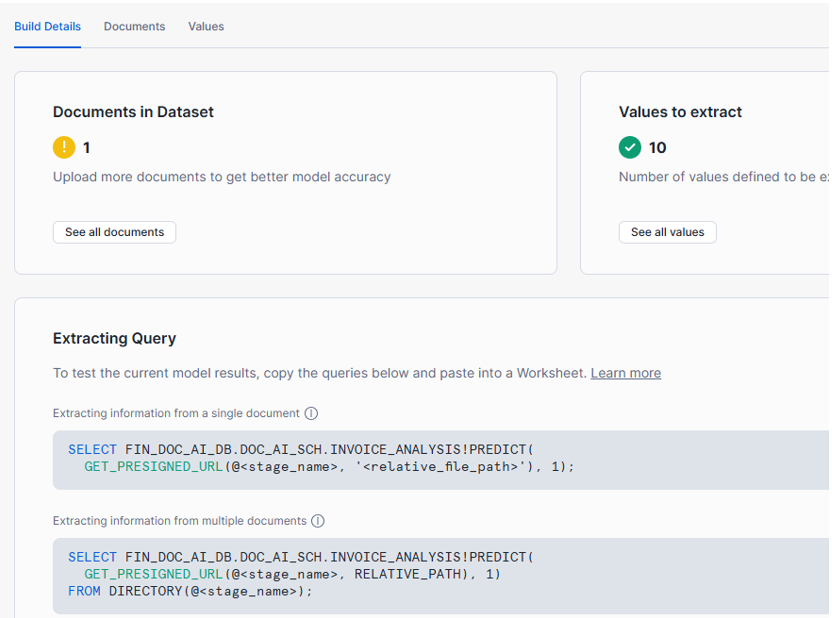Image resolution: width=832 pixels, height=618 pixels.
Task: Click the values count number 10
Action: pyautogui.click(x=657, y=148)
